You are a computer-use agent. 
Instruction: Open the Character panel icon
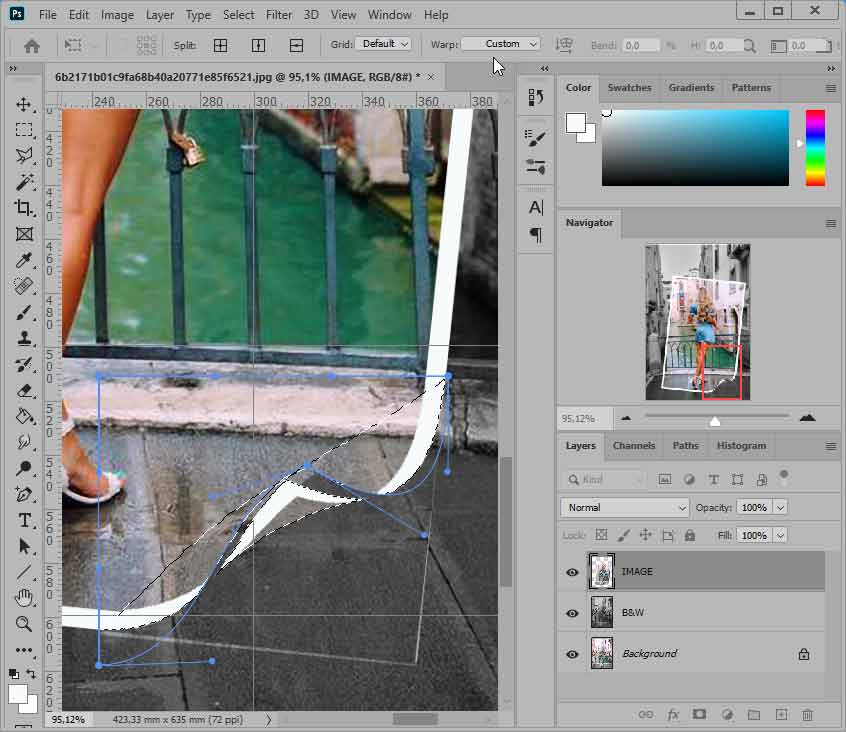tap(536, 207)
